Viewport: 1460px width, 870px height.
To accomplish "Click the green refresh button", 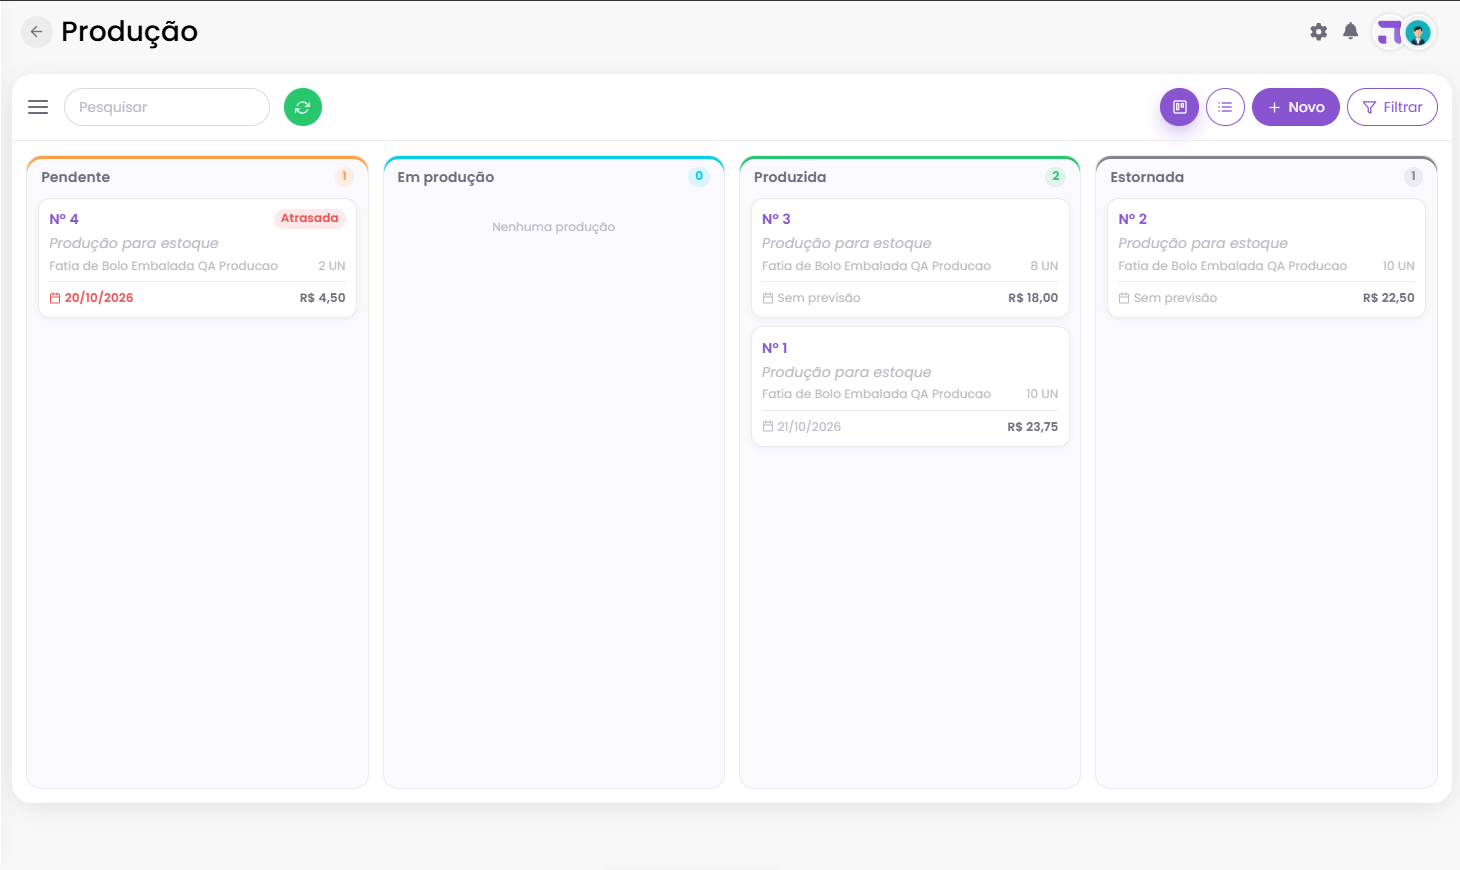I will click(303, 107).
